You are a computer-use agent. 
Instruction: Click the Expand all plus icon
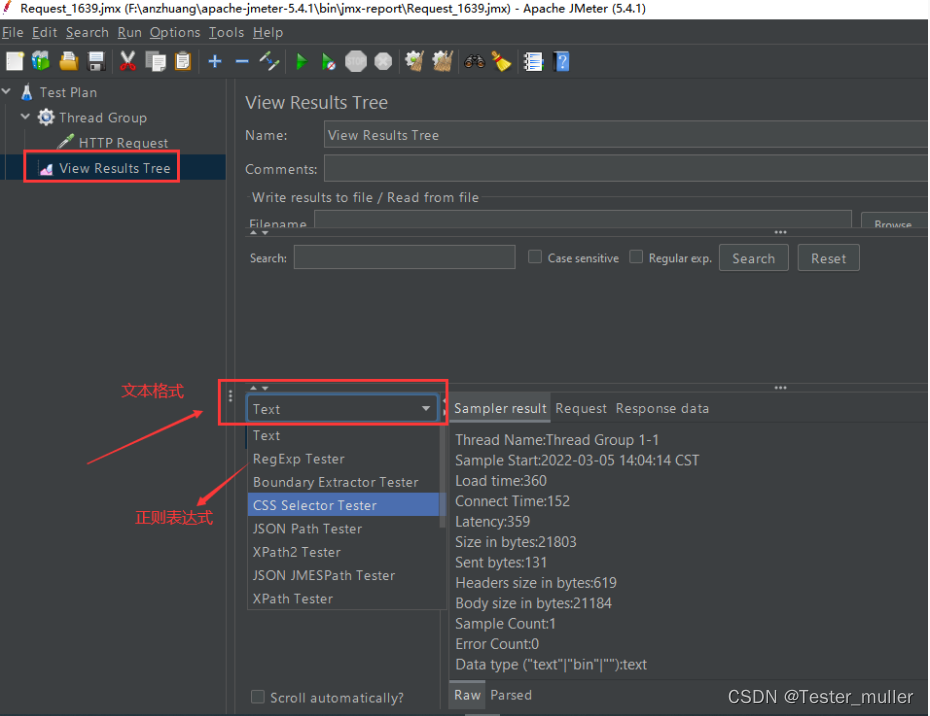pyautogui.click(x=215, y=61)
